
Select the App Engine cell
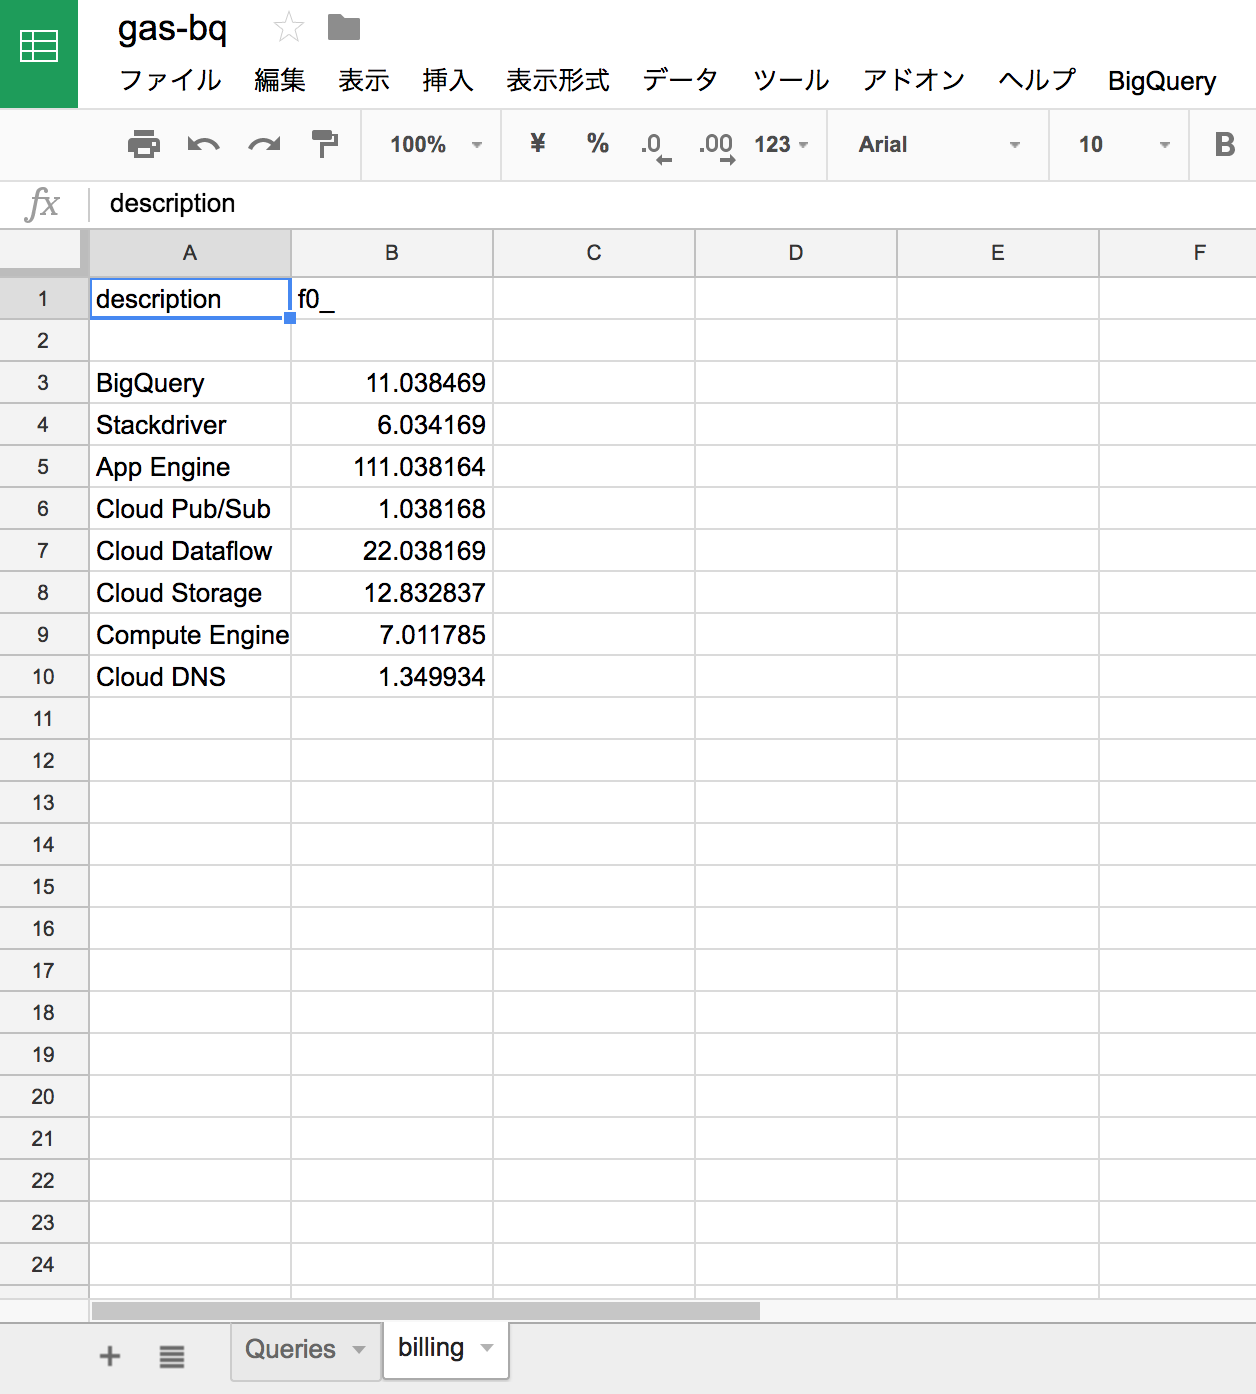tap(190, 466)
